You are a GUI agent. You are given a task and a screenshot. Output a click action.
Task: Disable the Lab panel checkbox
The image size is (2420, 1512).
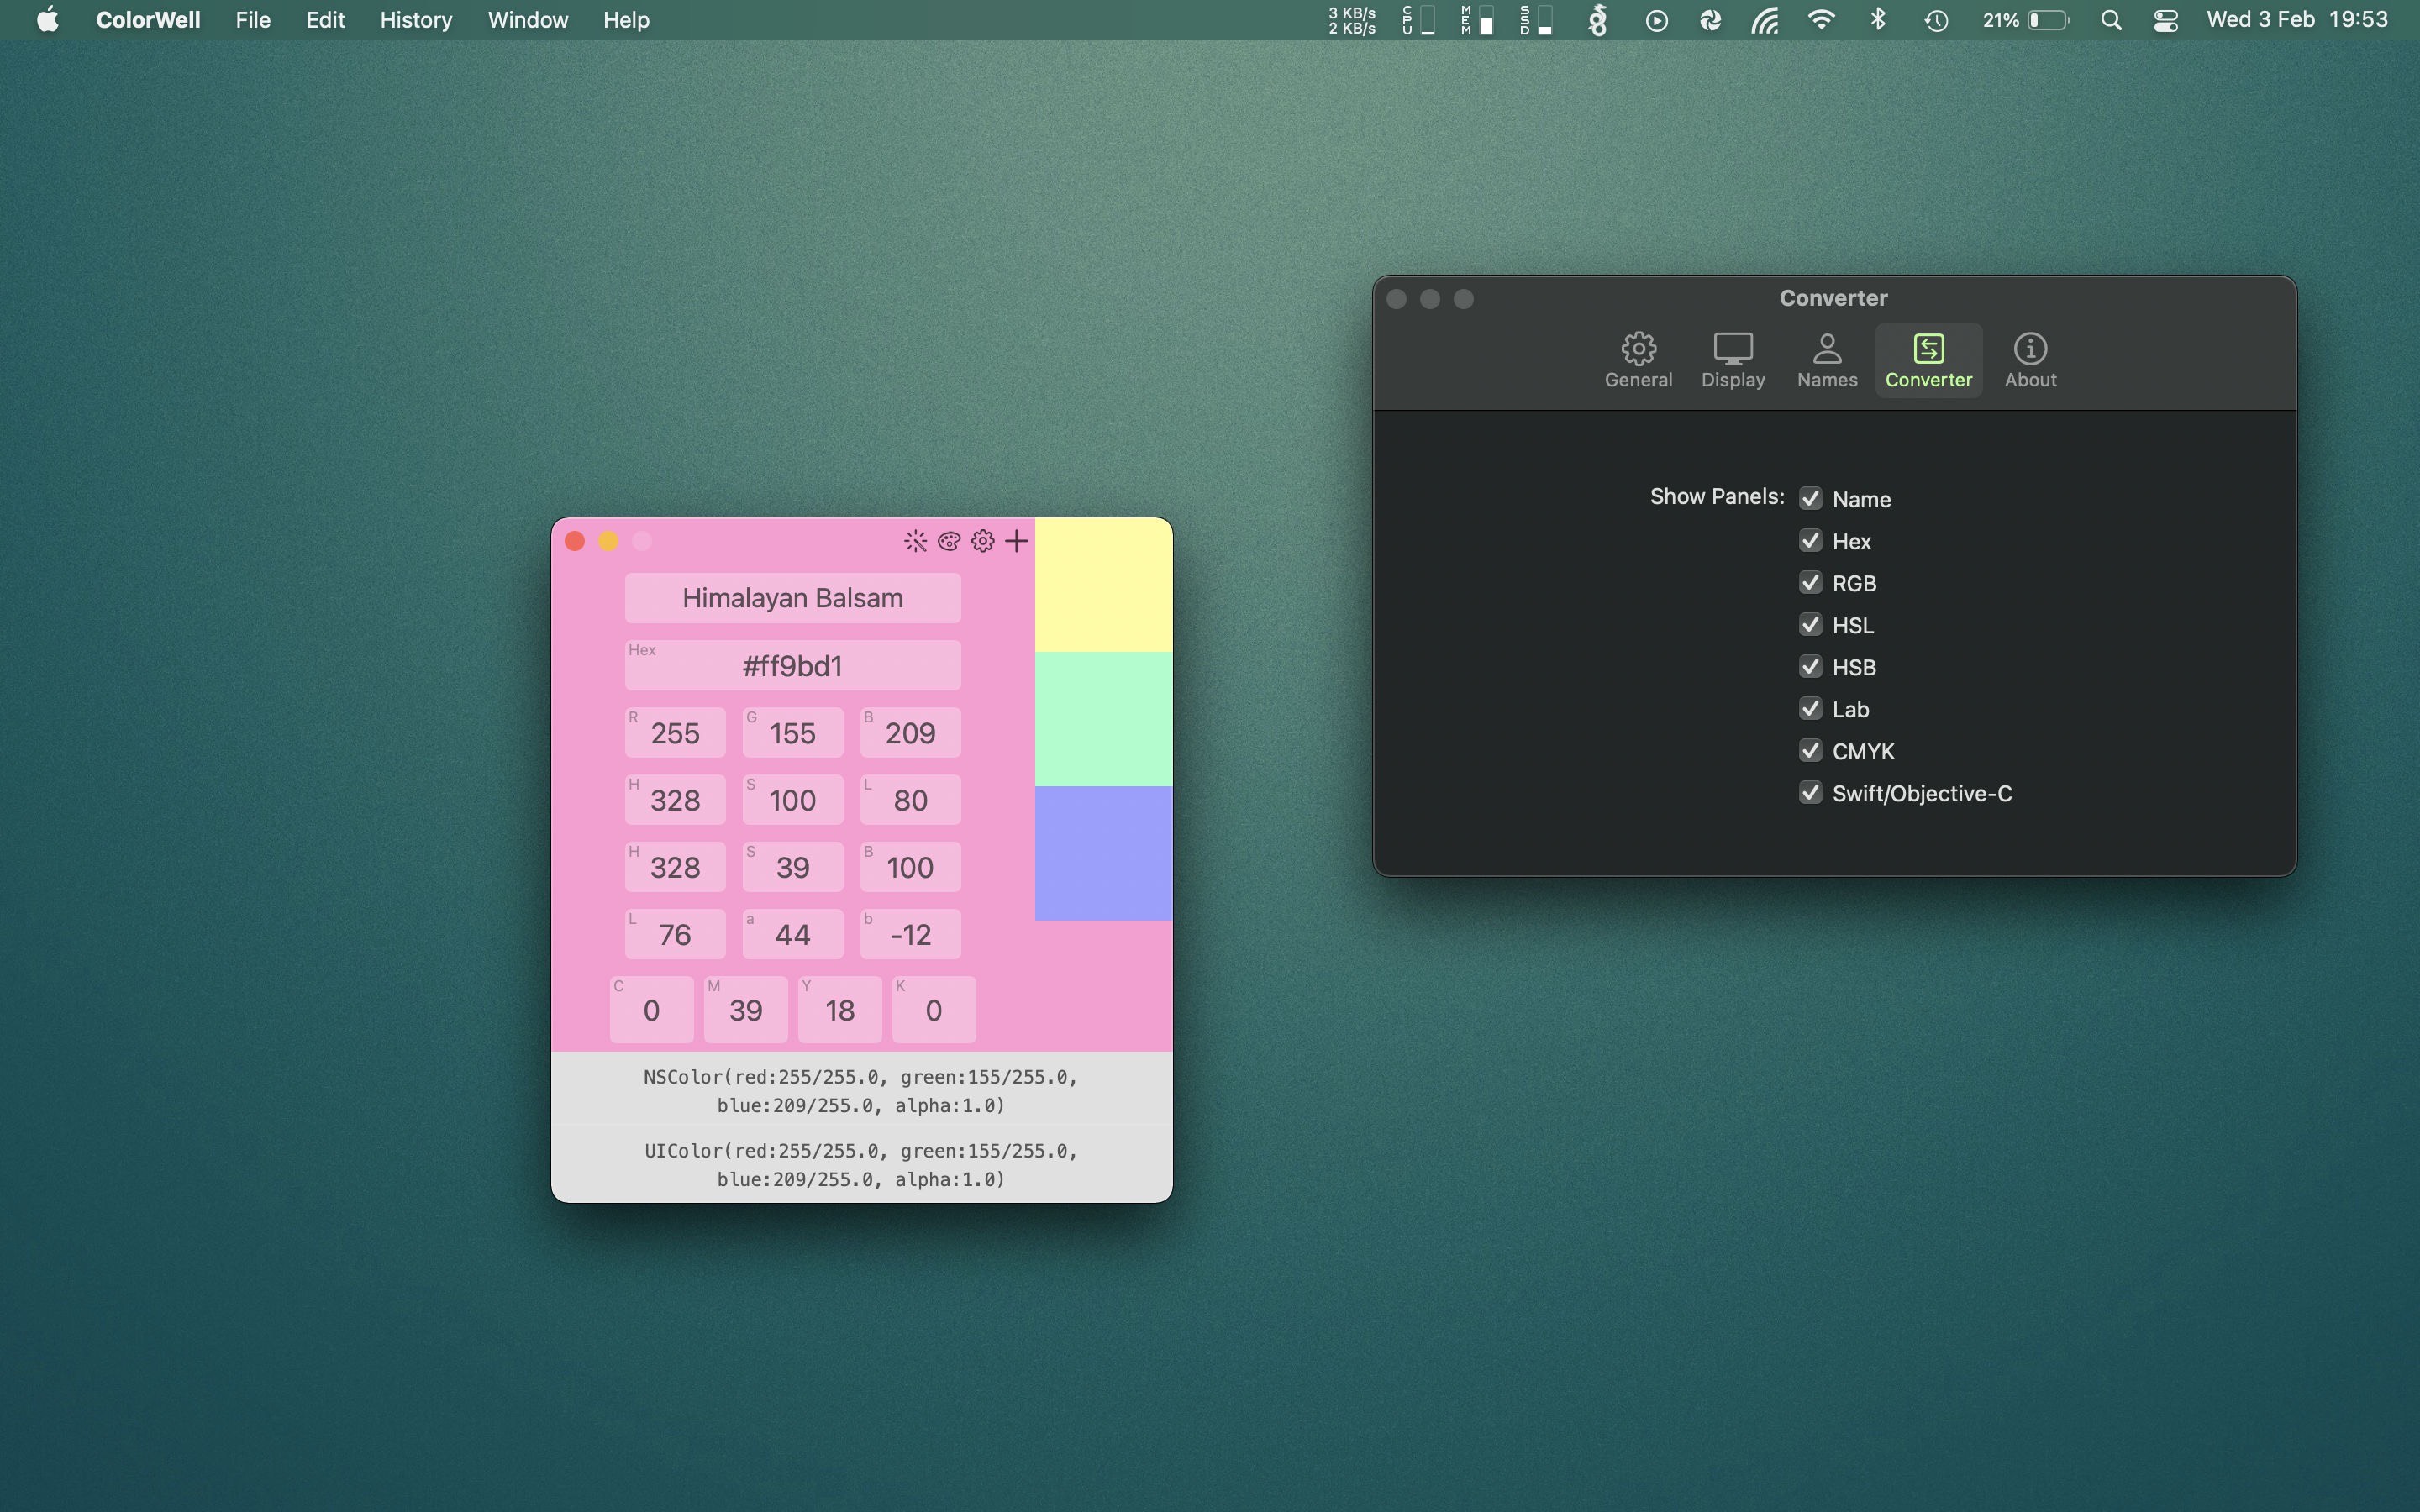tap(1810, 709)
